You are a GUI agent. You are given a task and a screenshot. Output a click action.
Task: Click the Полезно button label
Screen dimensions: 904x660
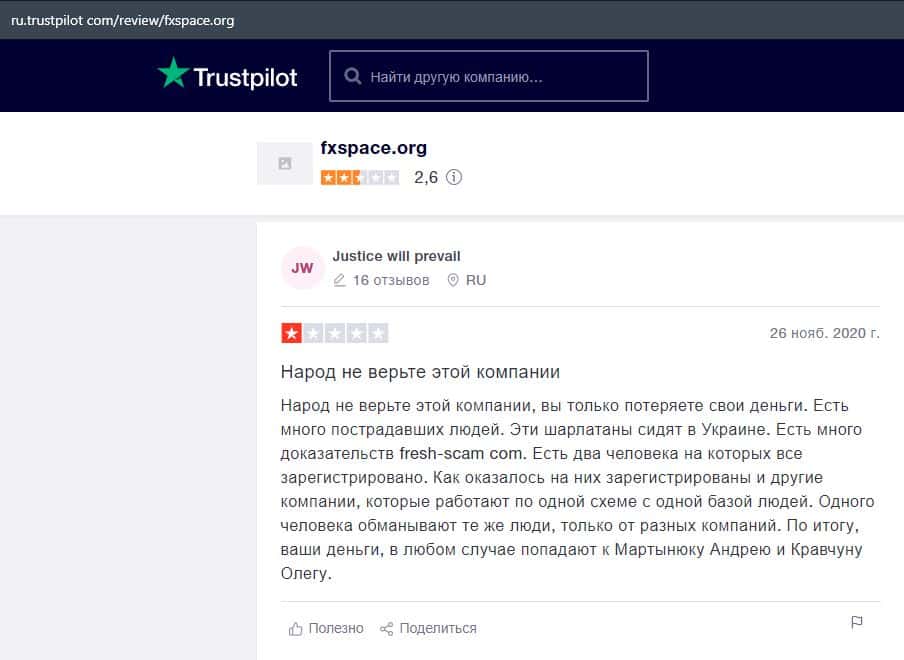[336, 628]
